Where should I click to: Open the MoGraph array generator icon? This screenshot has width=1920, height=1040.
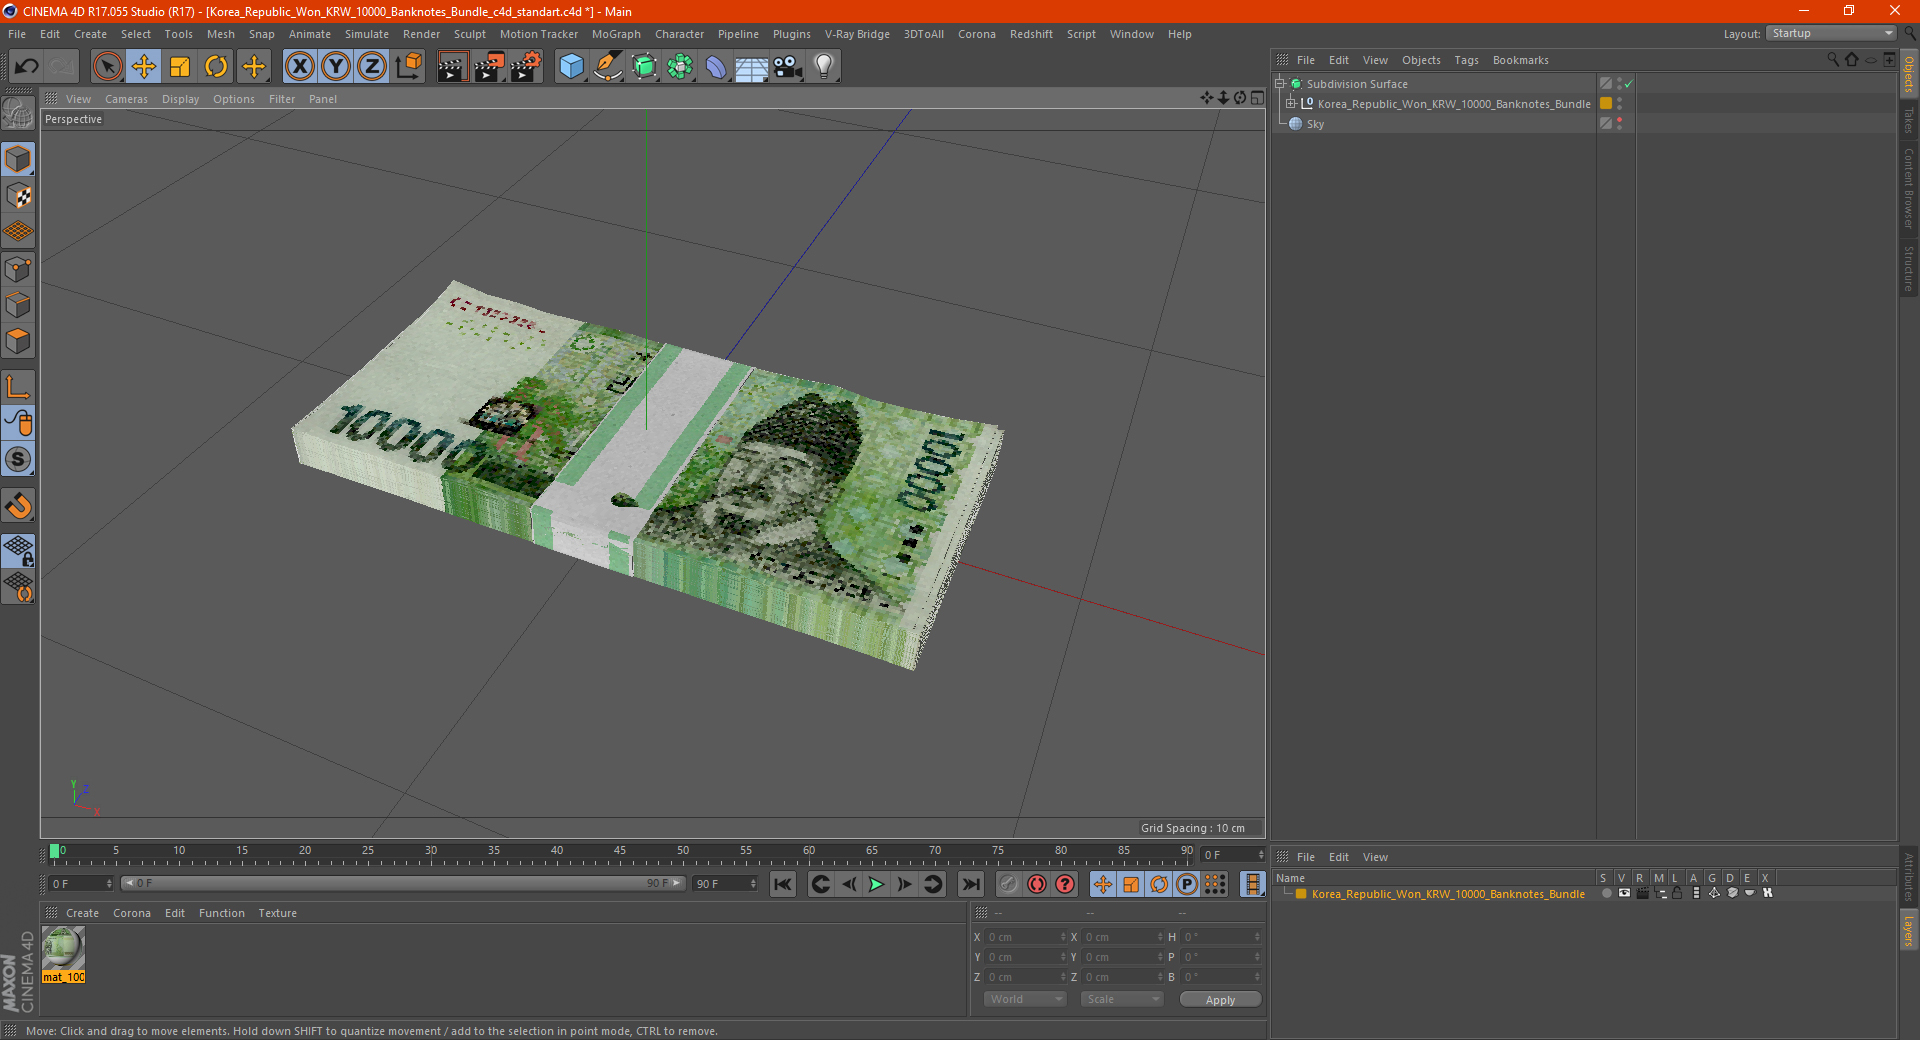tap(680, 67)
